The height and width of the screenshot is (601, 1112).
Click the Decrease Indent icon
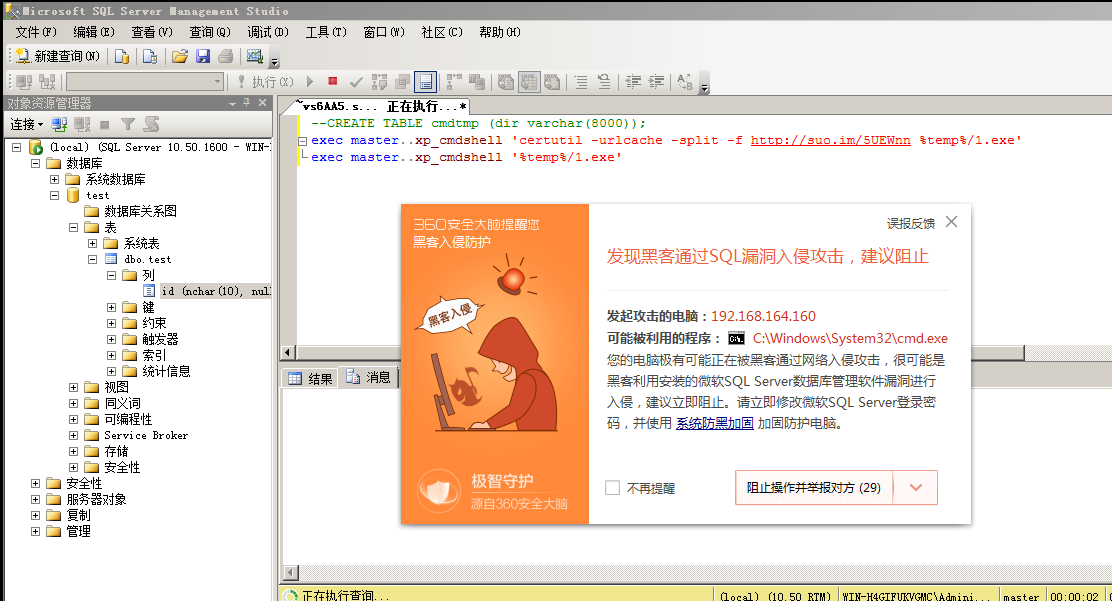coord(633,82)
